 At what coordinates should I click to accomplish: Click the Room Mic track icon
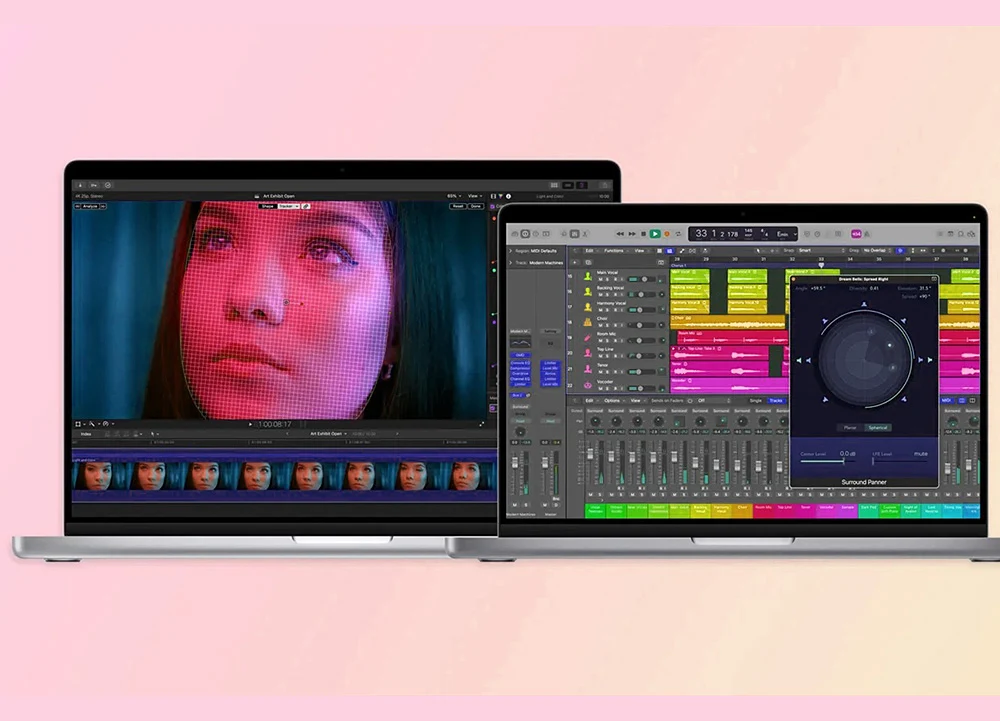click(x=587, y=338)
